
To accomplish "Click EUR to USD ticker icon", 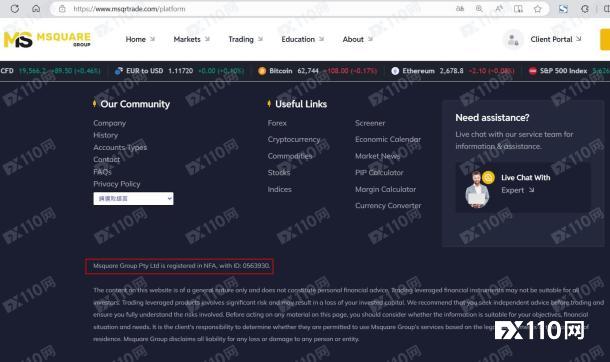I will click(119, 71).
